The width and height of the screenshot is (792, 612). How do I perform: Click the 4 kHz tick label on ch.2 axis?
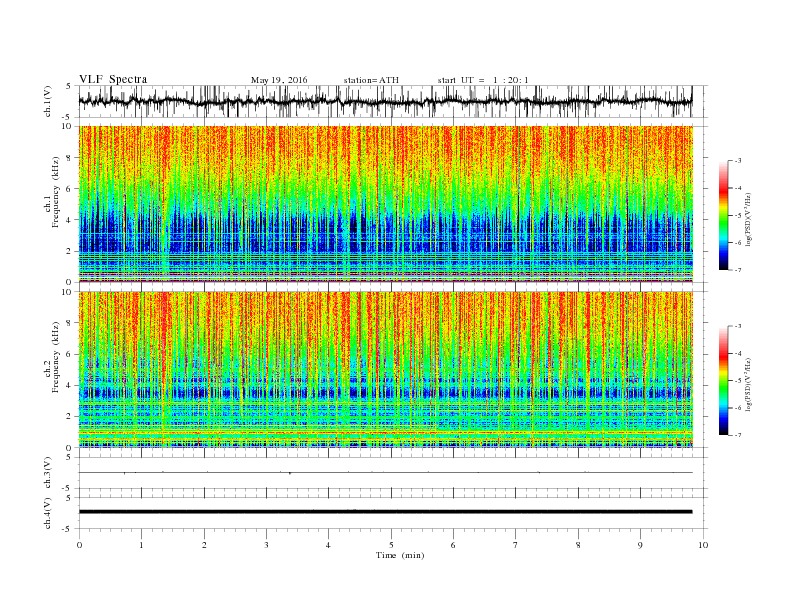point(70,386)
